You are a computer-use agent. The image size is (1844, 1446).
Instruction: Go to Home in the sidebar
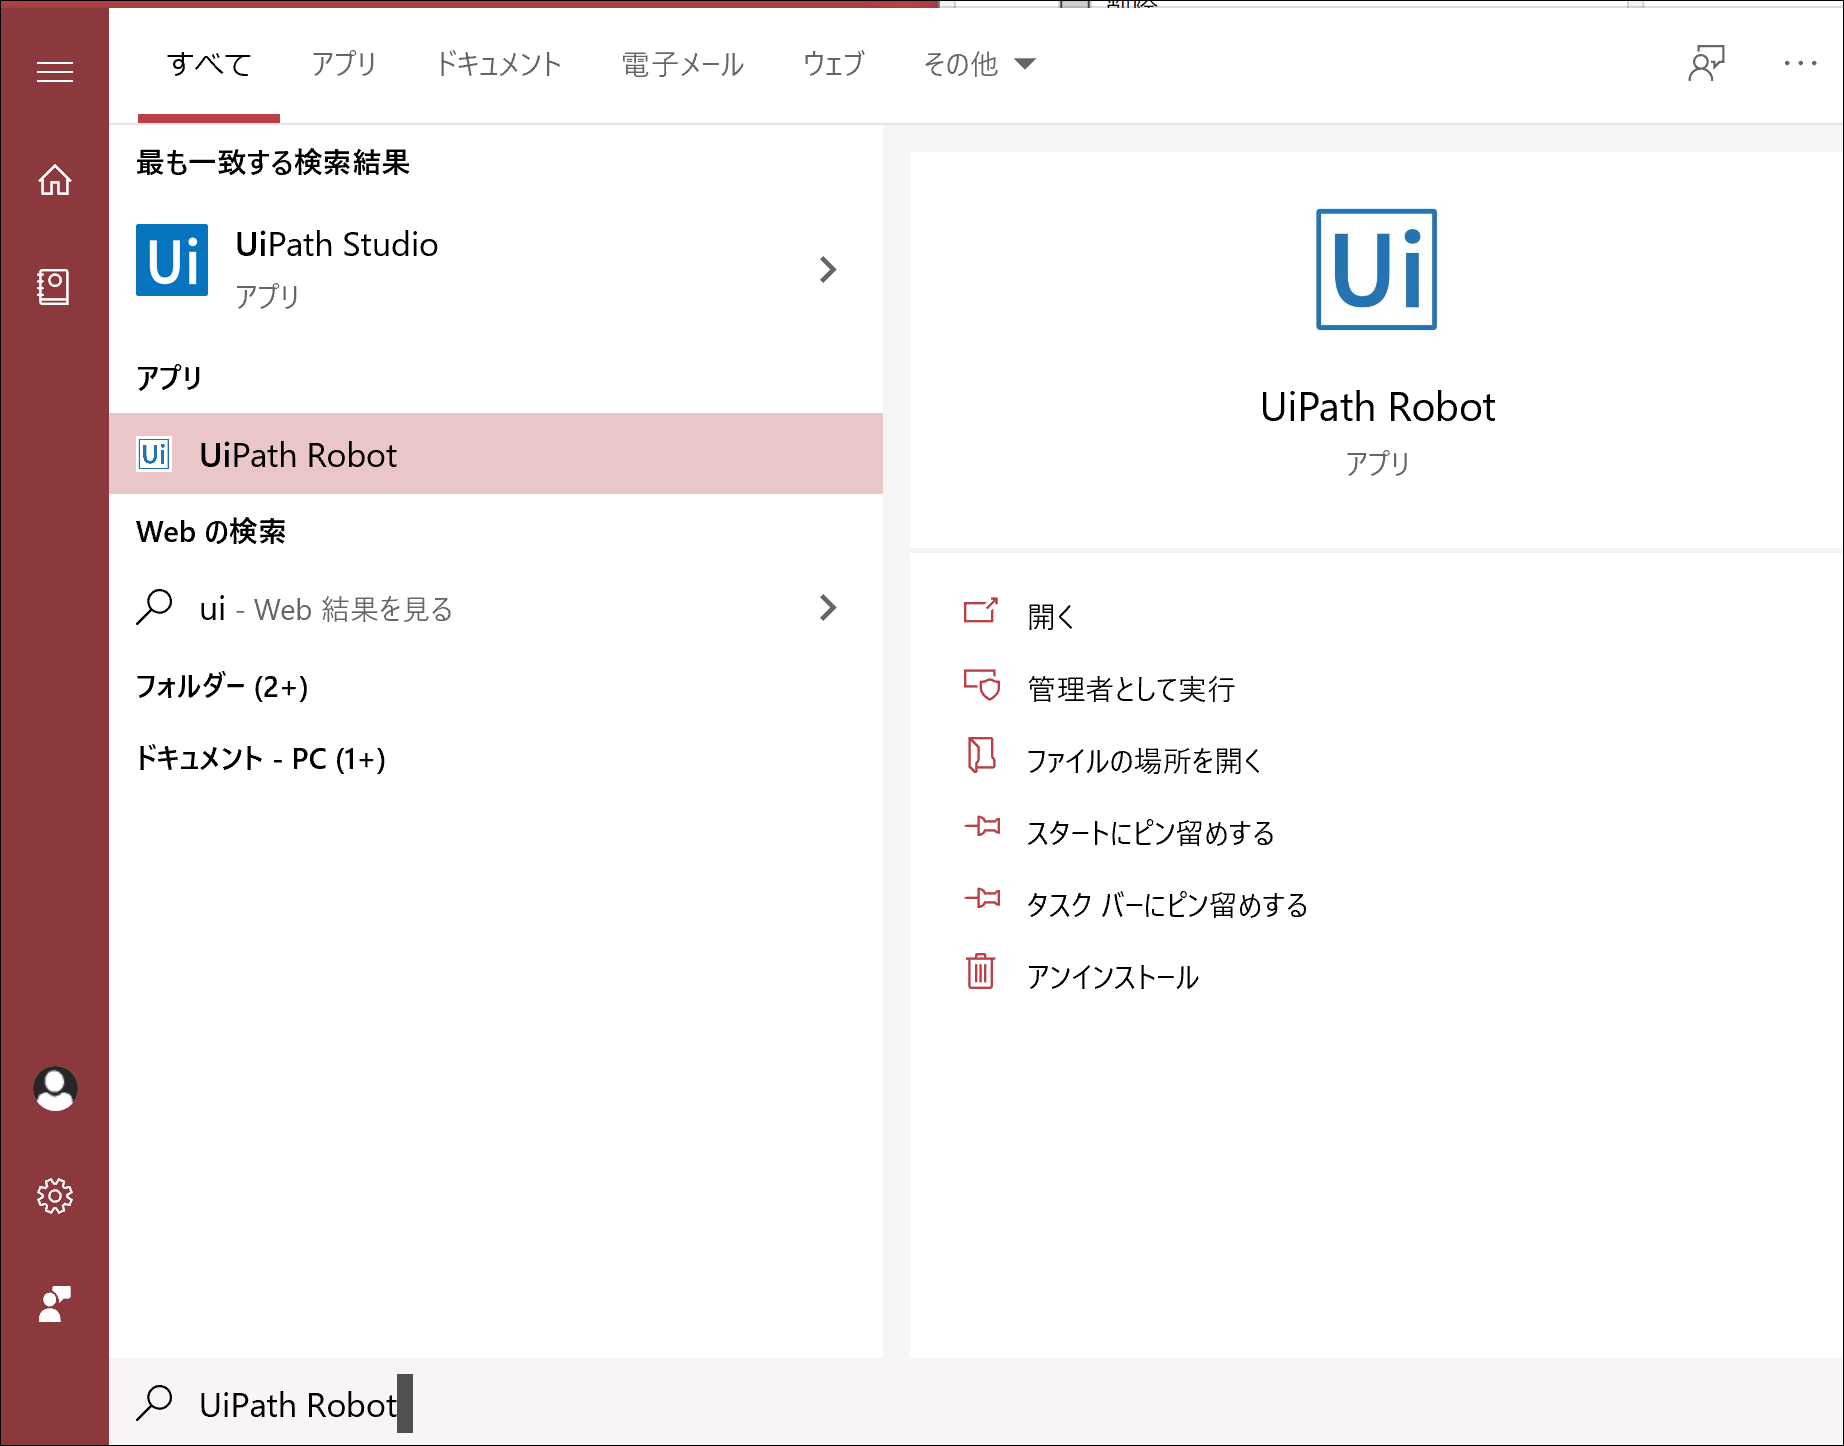tap(55, 180)
